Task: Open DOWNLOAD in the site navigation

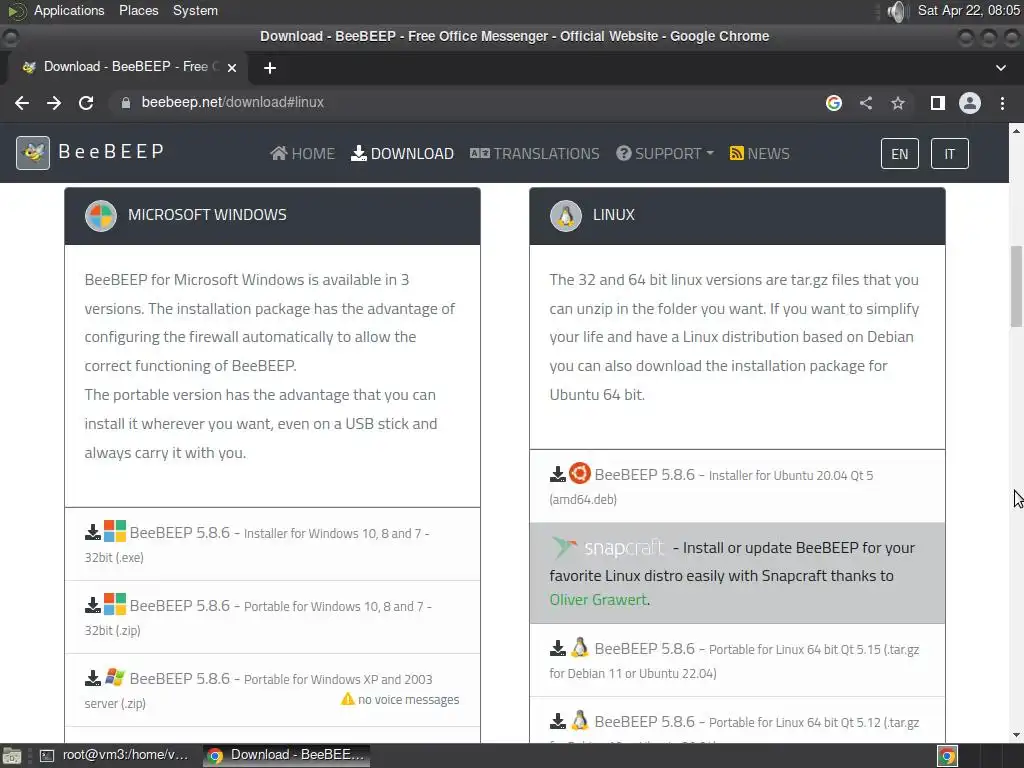Action: coord(402,153)
